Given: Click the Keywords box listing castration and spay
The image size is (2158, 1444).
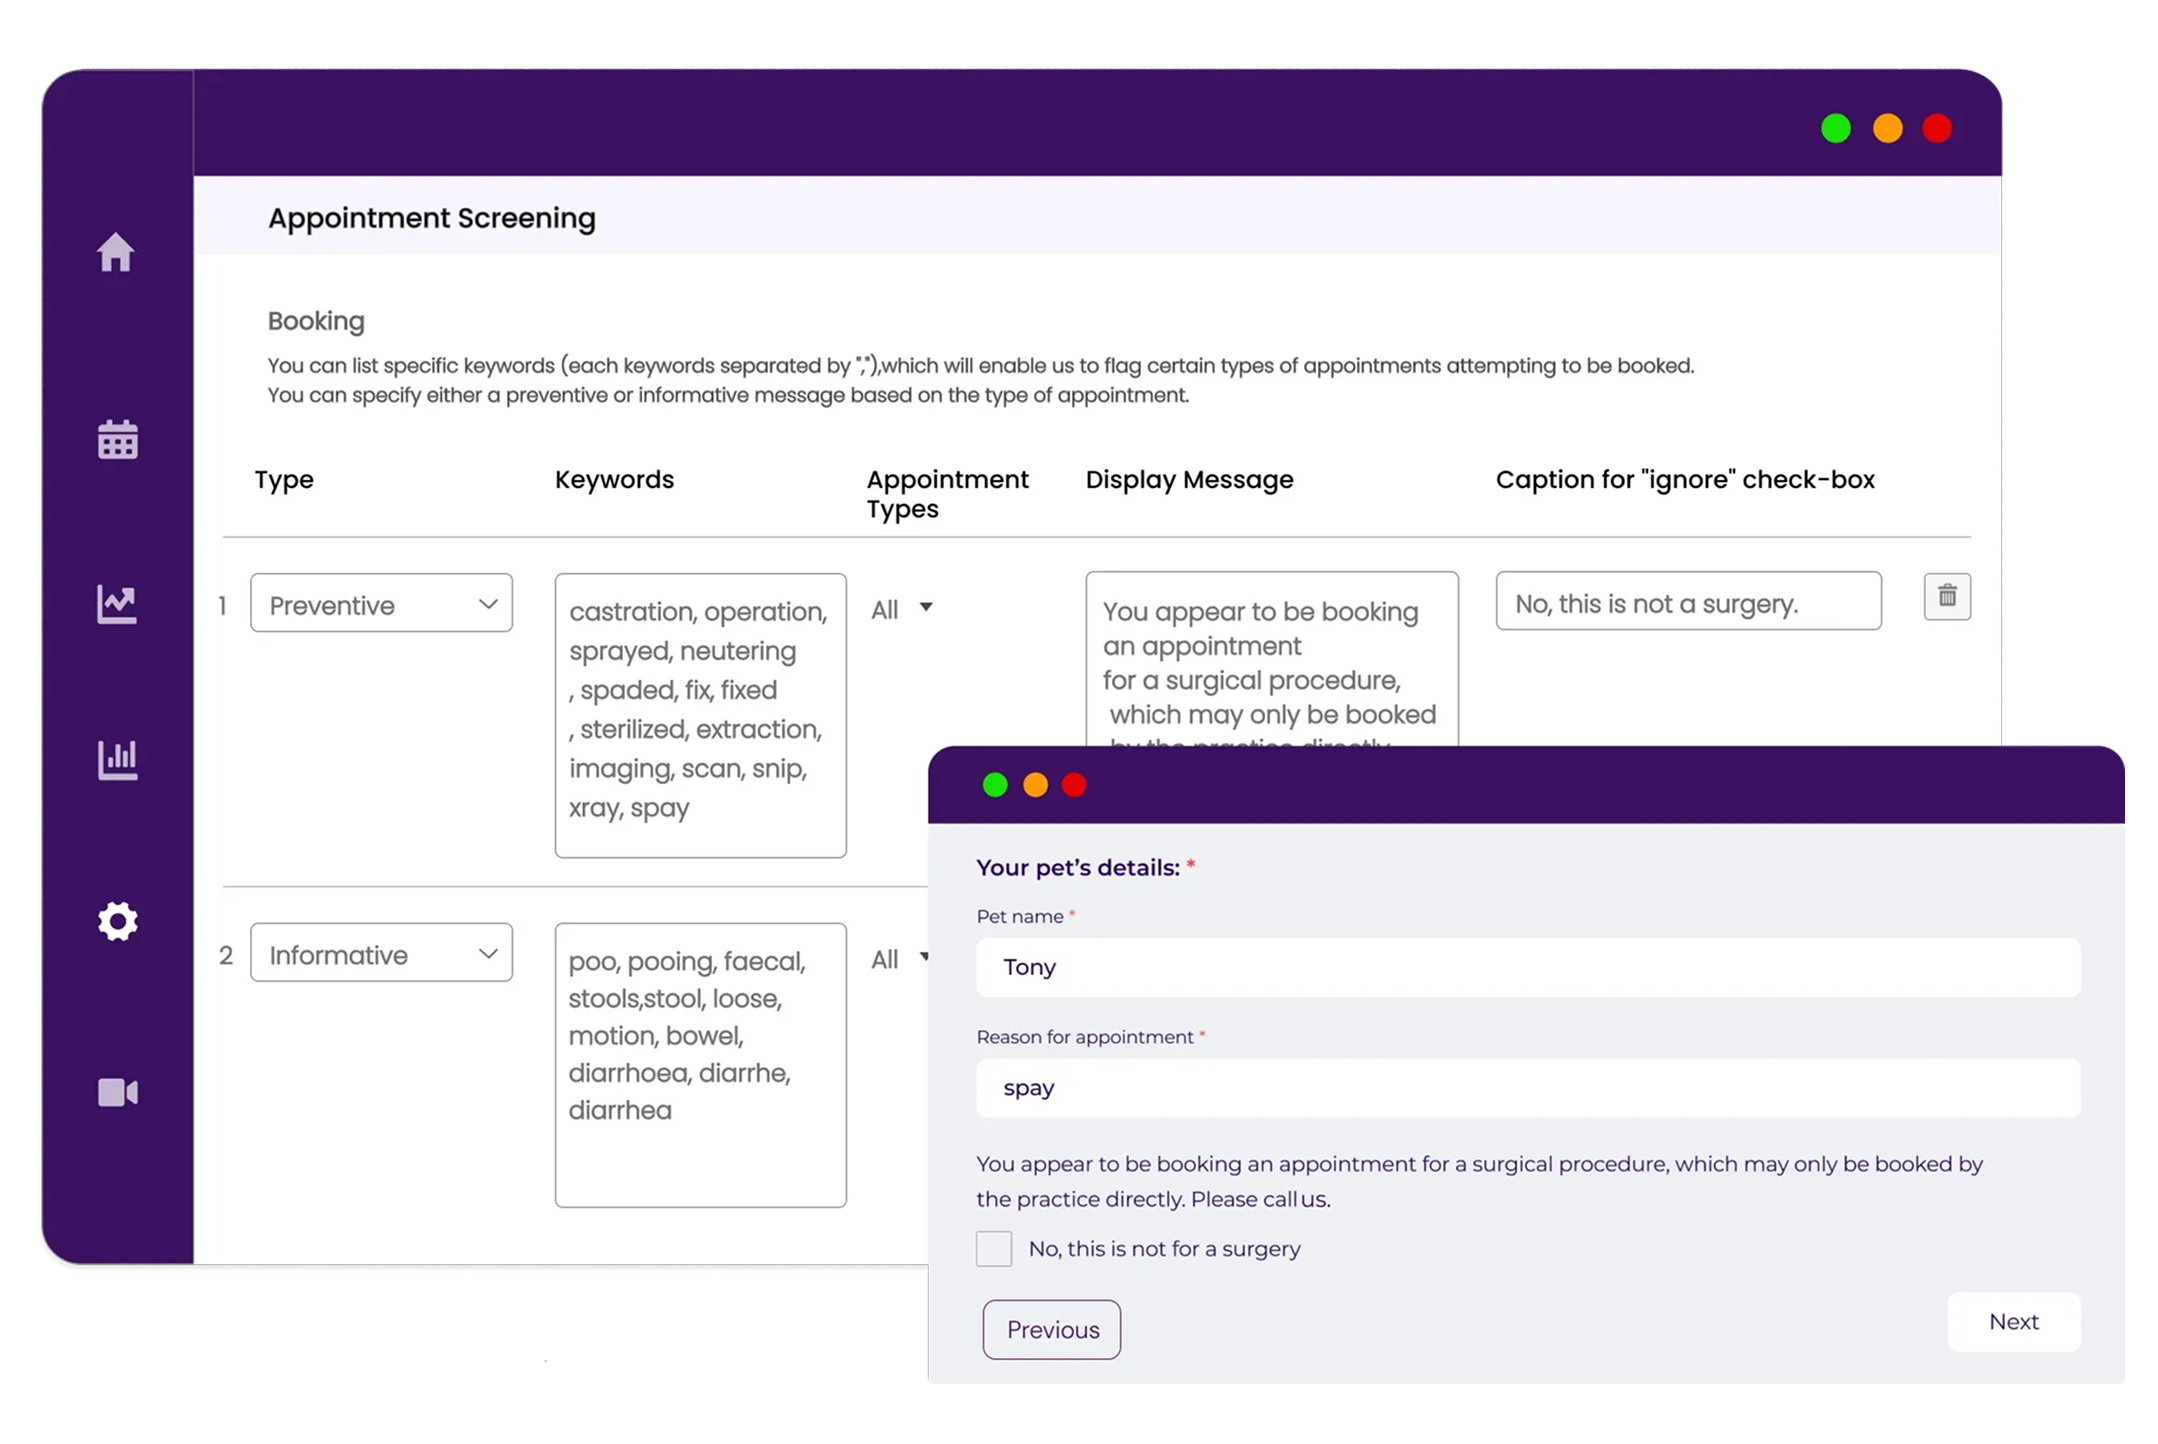Looking at the screenshot, I should pos(699,714).
